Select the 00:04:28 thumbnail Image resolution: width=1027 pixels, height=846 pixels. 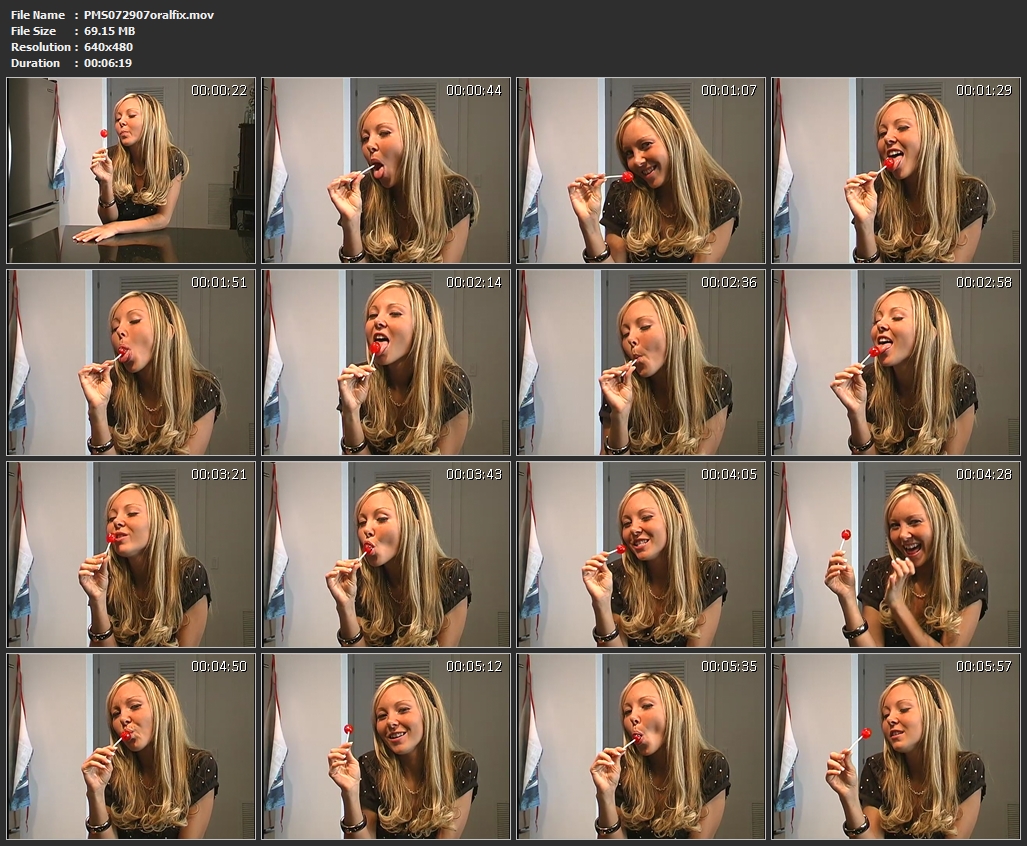(896, 554)
